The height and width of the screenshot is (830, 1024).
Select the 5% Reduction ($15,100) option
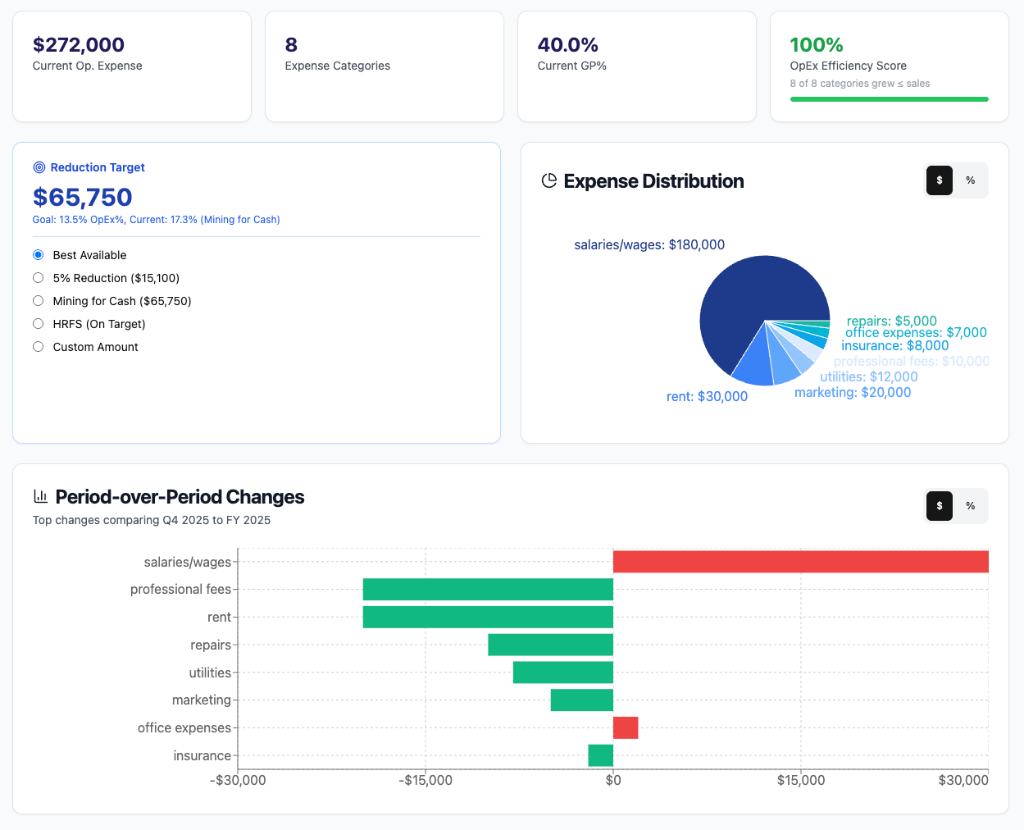coord(39,278)
